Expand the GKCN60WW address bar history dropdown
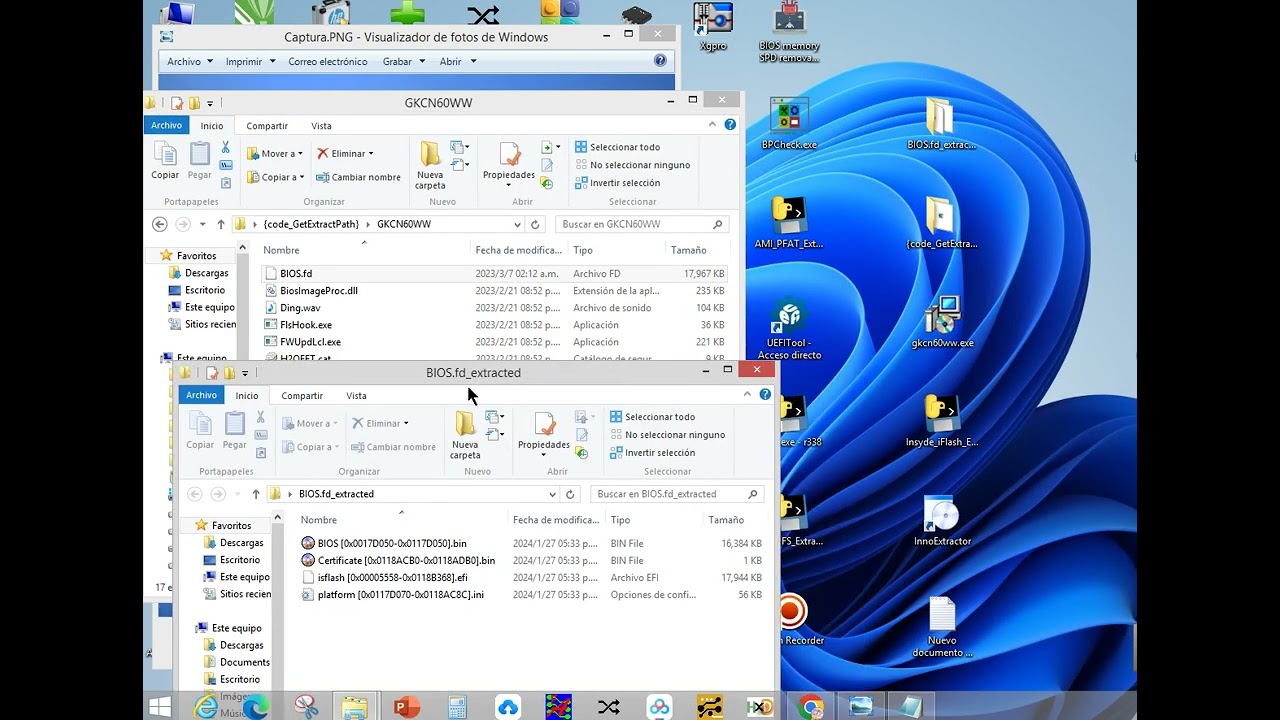 (517, 224)
